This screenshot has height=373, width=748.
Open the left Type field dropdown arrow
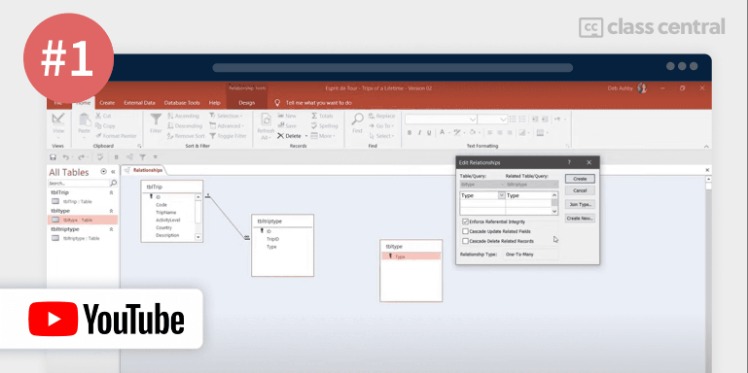[501, 196]
